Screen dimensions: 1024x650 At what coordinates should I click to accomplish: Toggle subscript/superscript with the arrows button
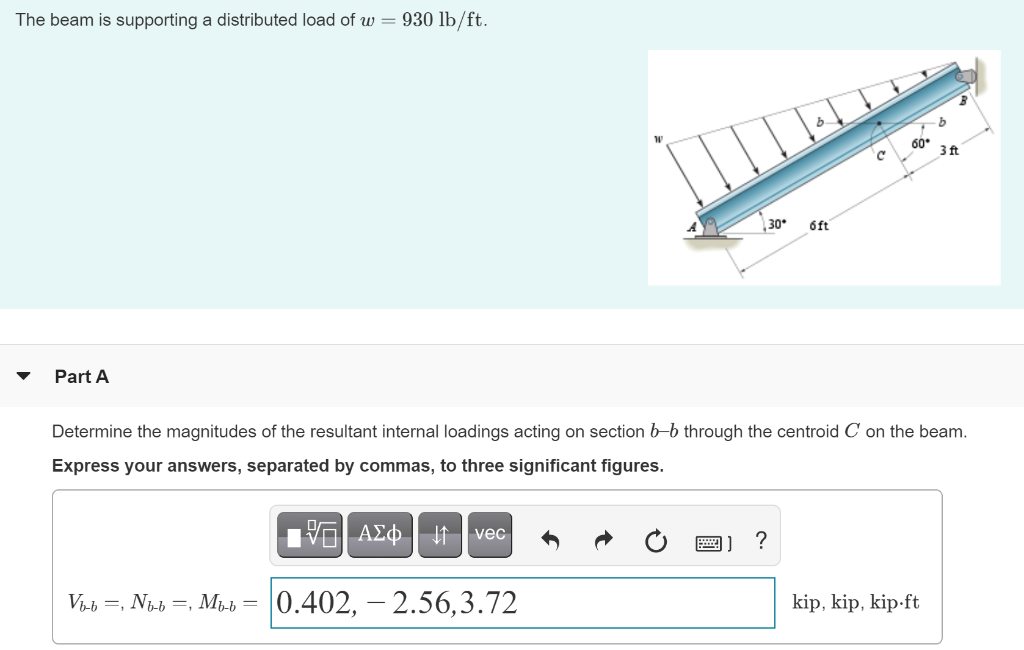coord(440,534)
